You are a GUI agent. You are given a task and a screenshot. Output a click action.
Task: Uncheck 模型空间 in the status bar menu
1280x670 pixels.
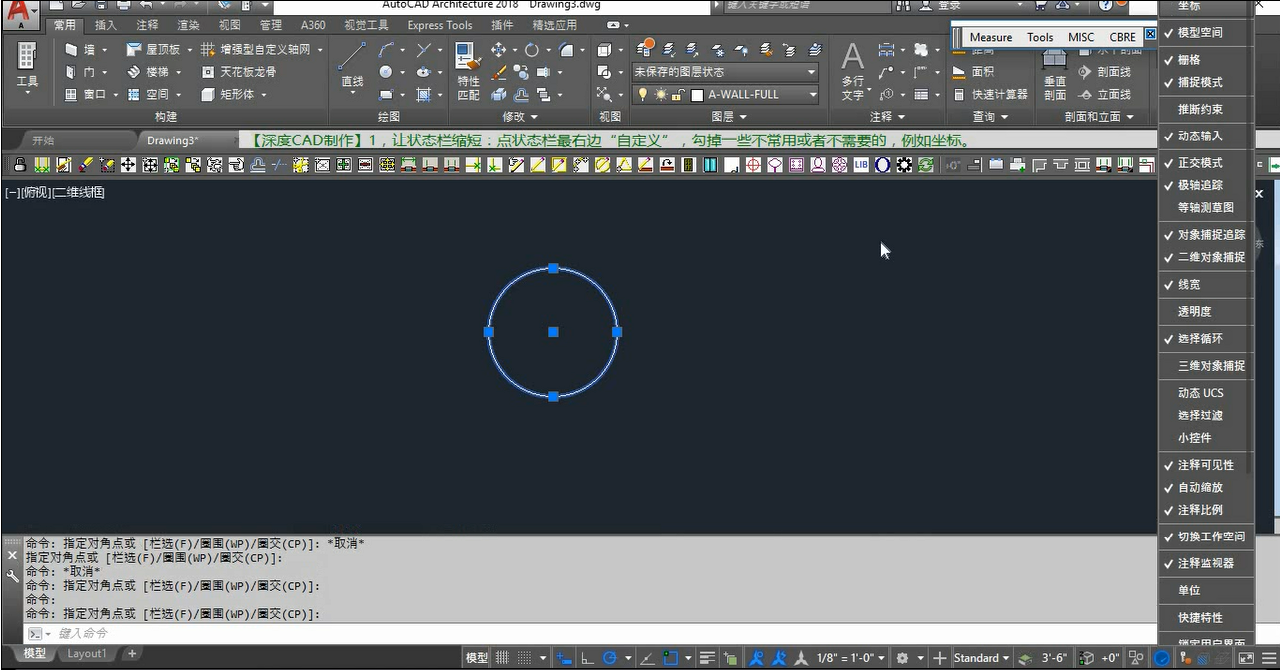[1205, 33]
